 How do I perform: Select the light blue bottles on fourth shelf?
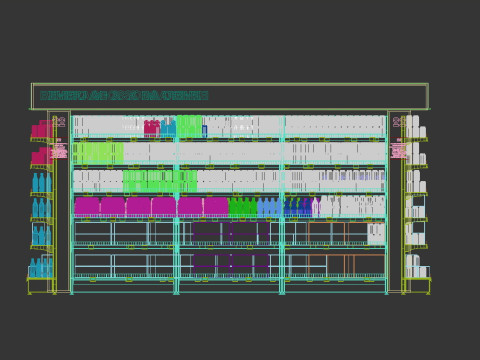(270, 207)
